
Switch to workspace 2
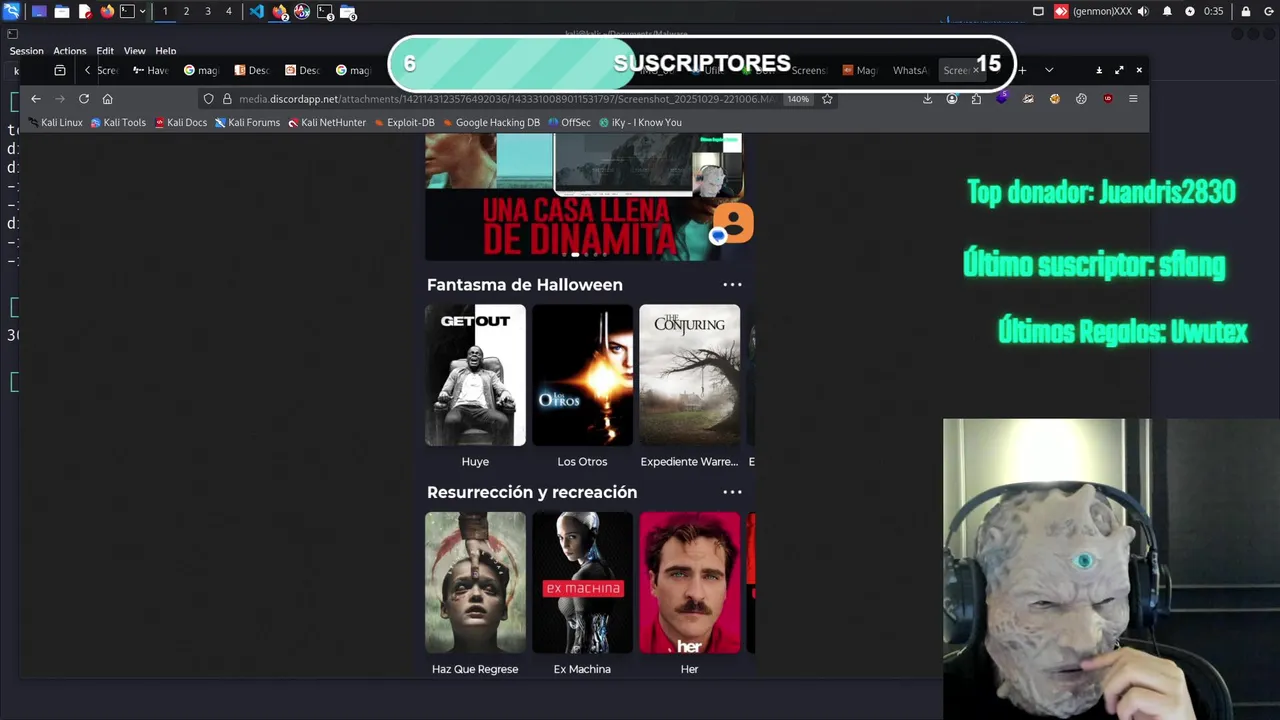coord(186,12)
